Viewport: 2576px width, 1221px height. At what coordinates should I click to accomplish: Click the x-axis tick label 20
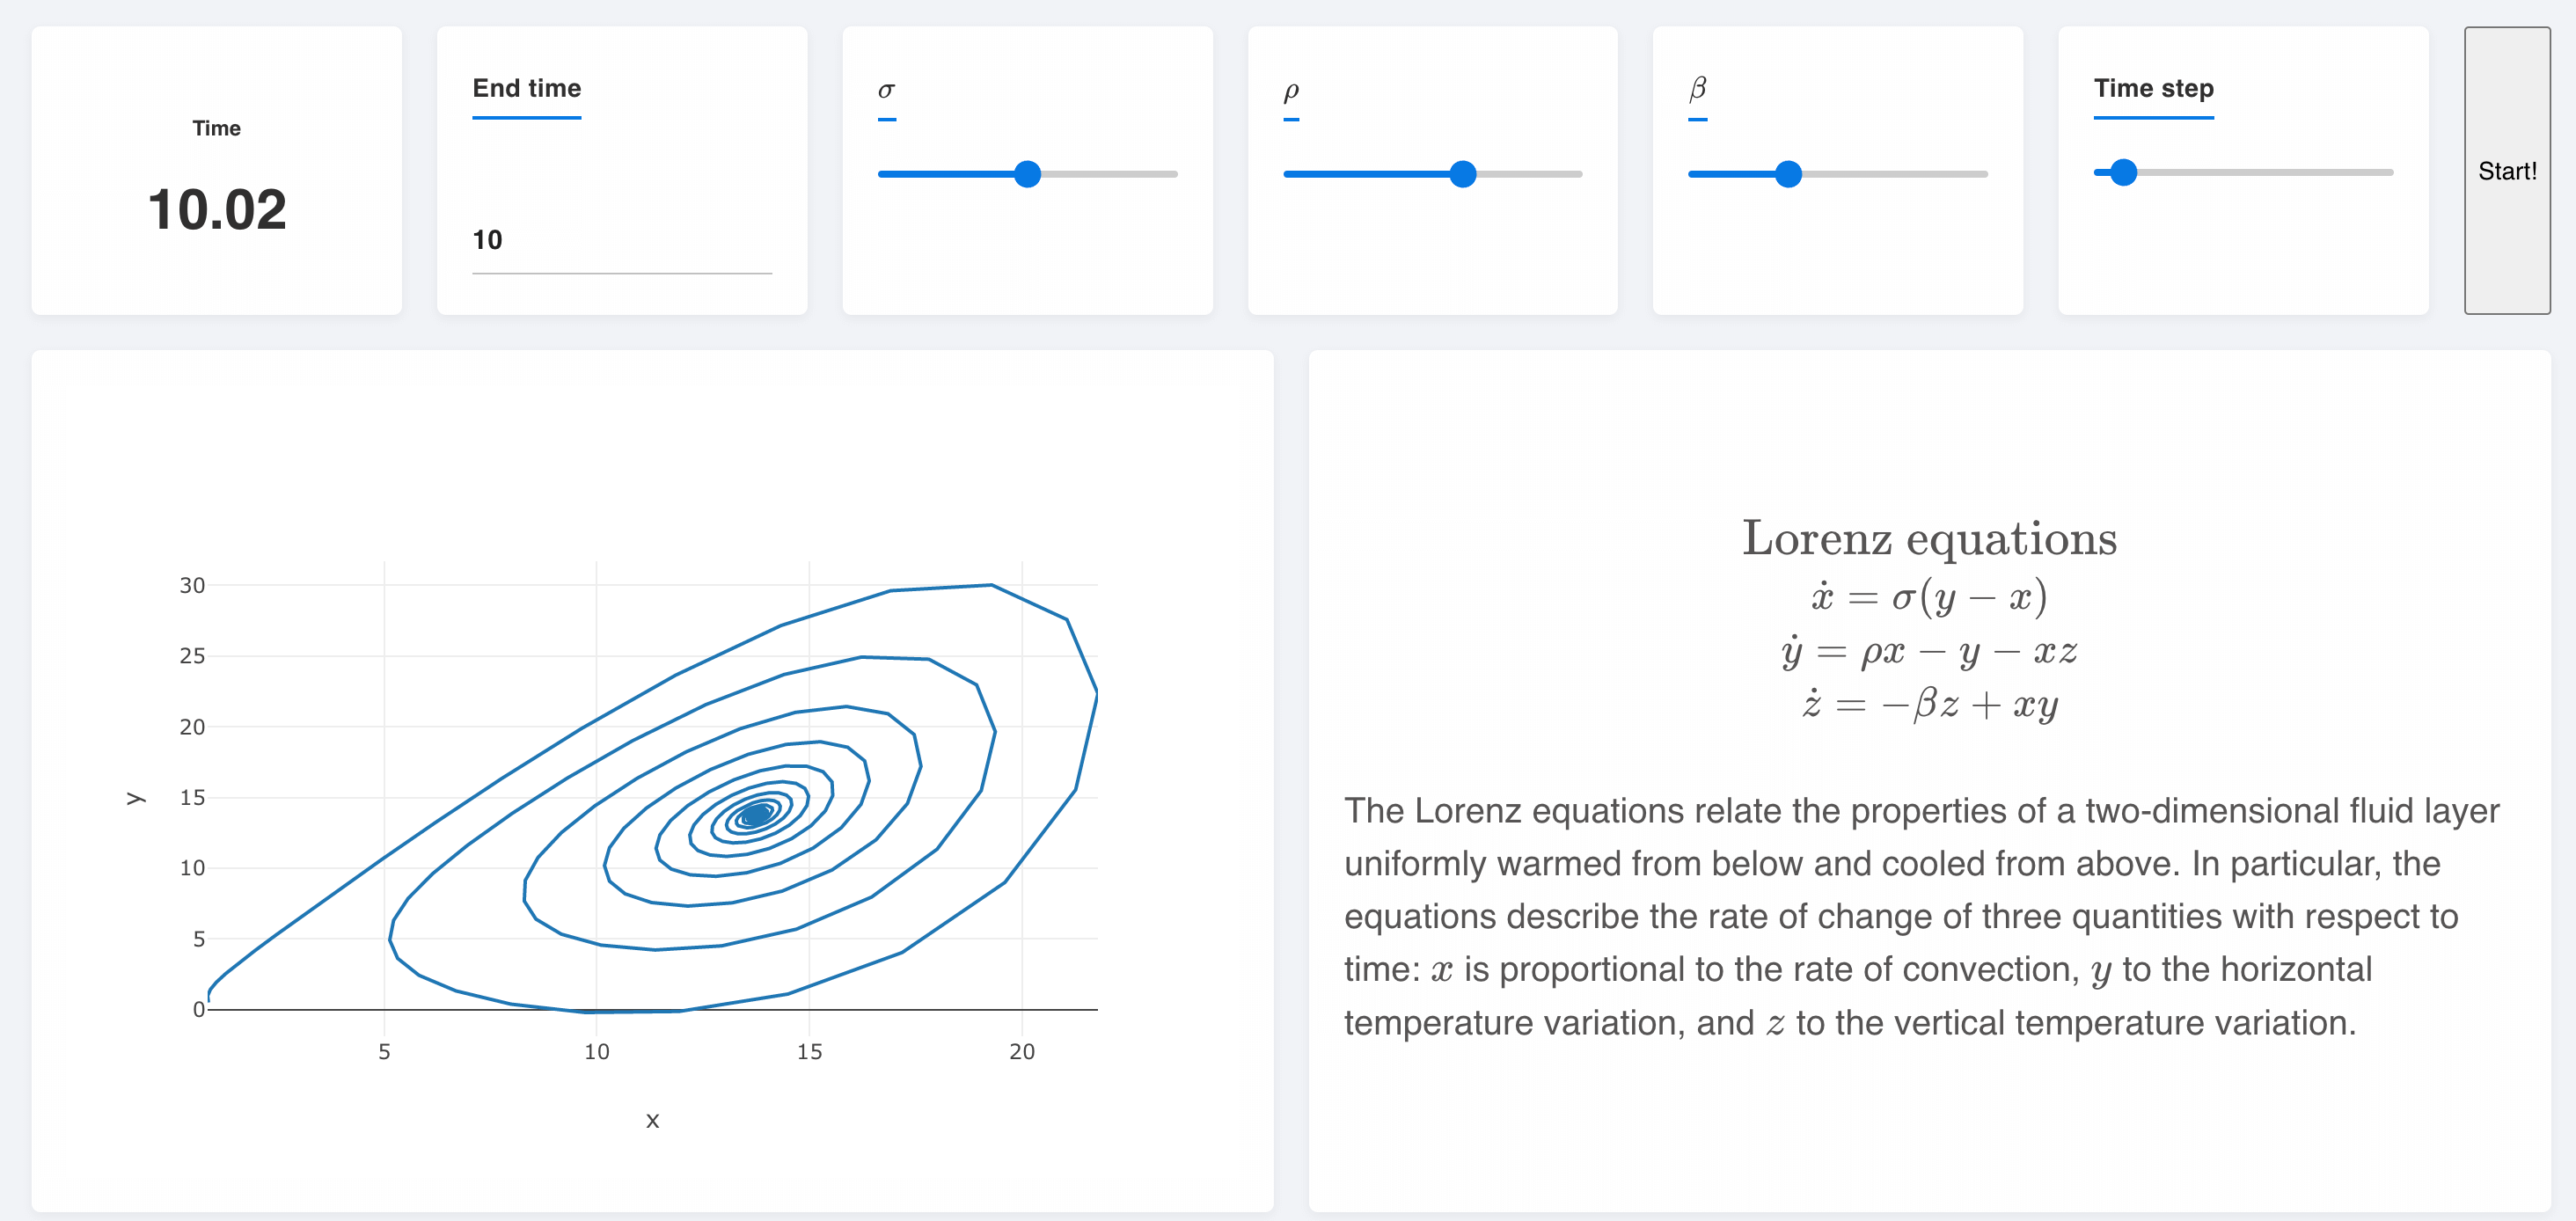point(1021,1051)
